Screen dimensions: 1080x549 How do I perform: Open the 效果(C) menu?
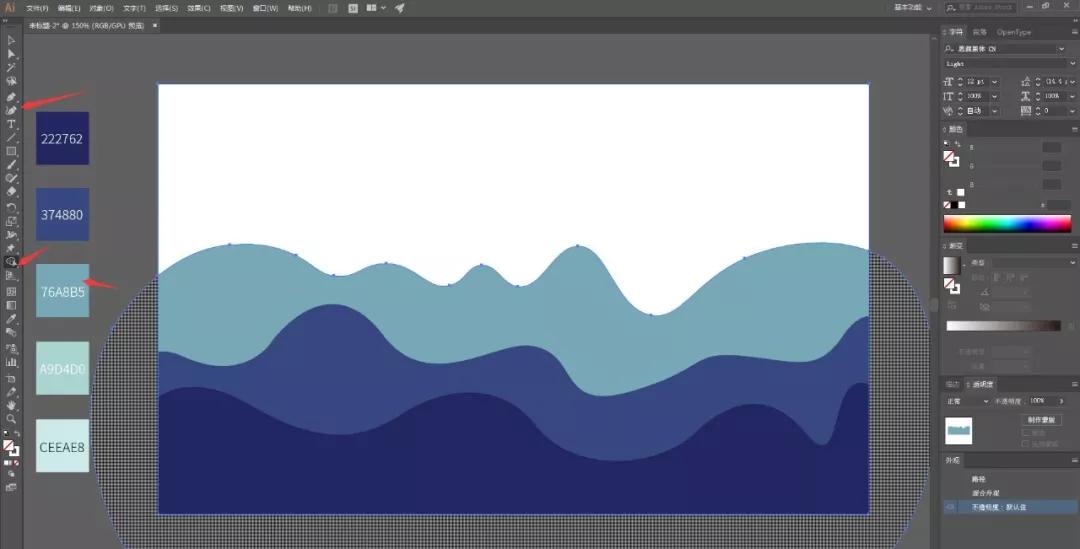click(x=198, y=8)
